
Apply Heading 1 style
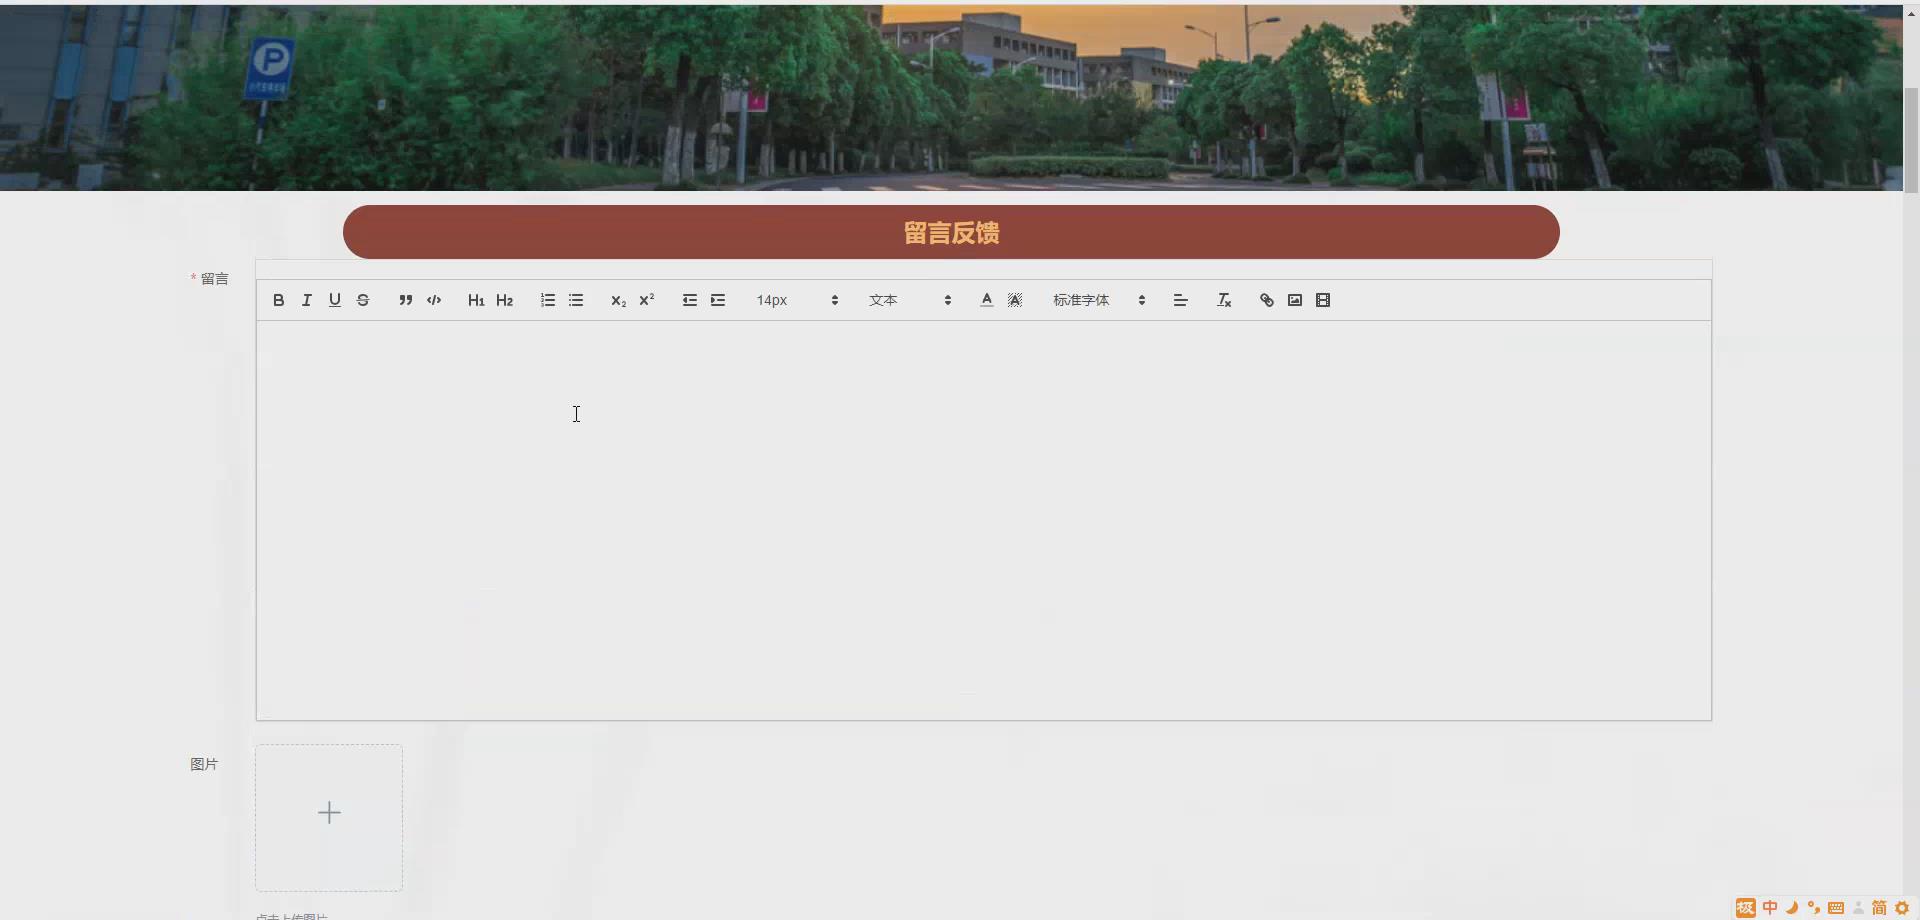tap(475, 300)
